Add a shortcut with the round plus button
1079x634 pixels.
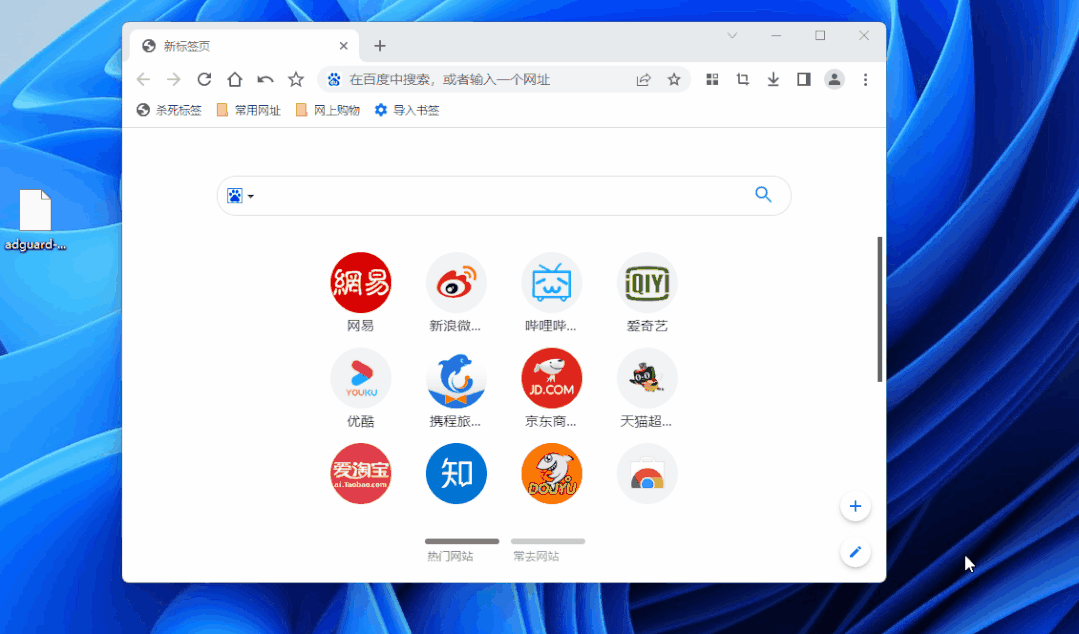click(855, 507)
